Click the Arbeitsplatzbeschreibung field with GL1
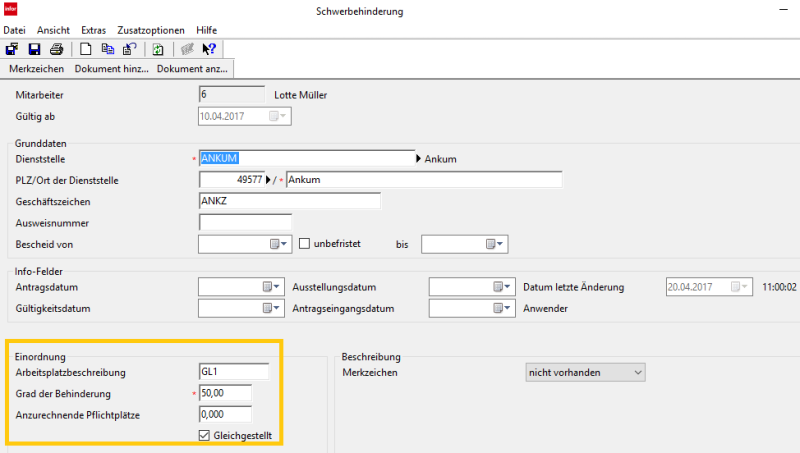This screenshot has height=453, width=800. 234,371
